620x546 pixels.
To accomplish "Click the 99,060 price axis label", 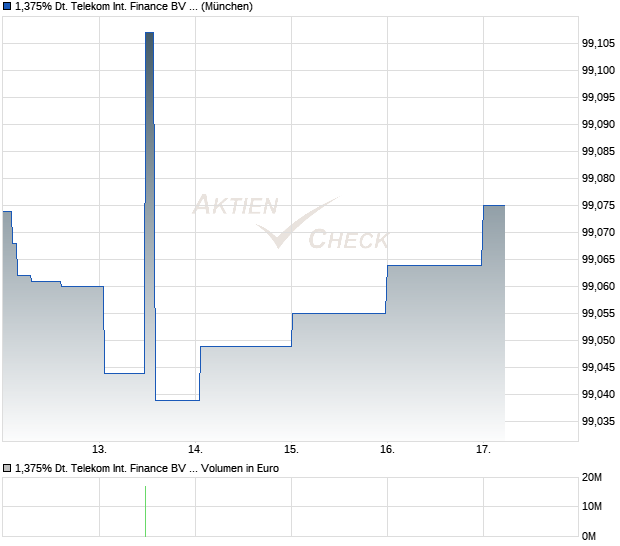I will (598, 286).
